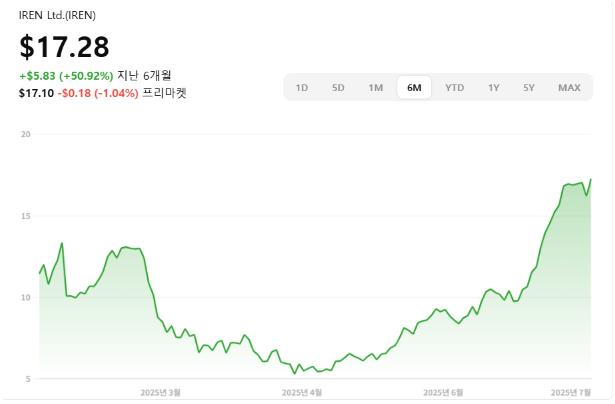Screen dimensions: 615x404
Task: Switch chart to 5D range
Action: (338, 87)
